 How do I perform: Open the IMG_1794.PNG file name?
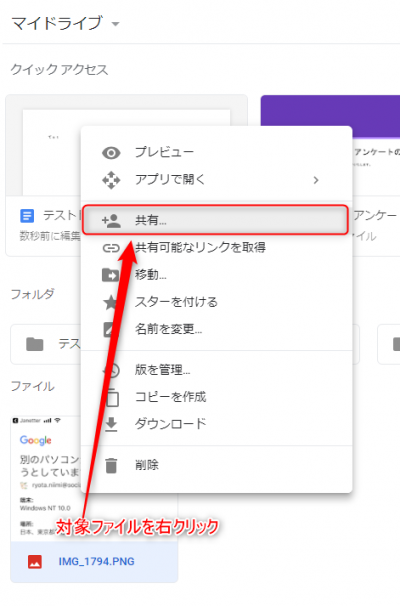97,562
